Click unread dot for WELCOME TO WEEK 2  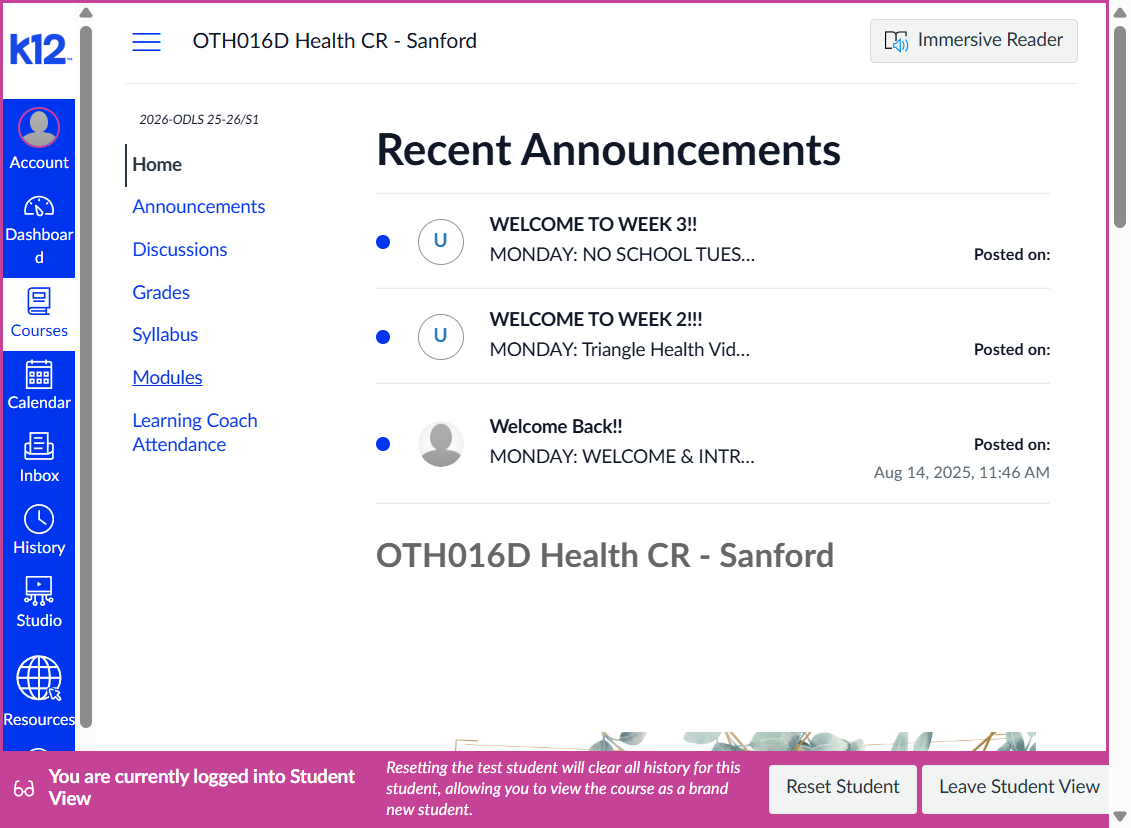(383, 337)
